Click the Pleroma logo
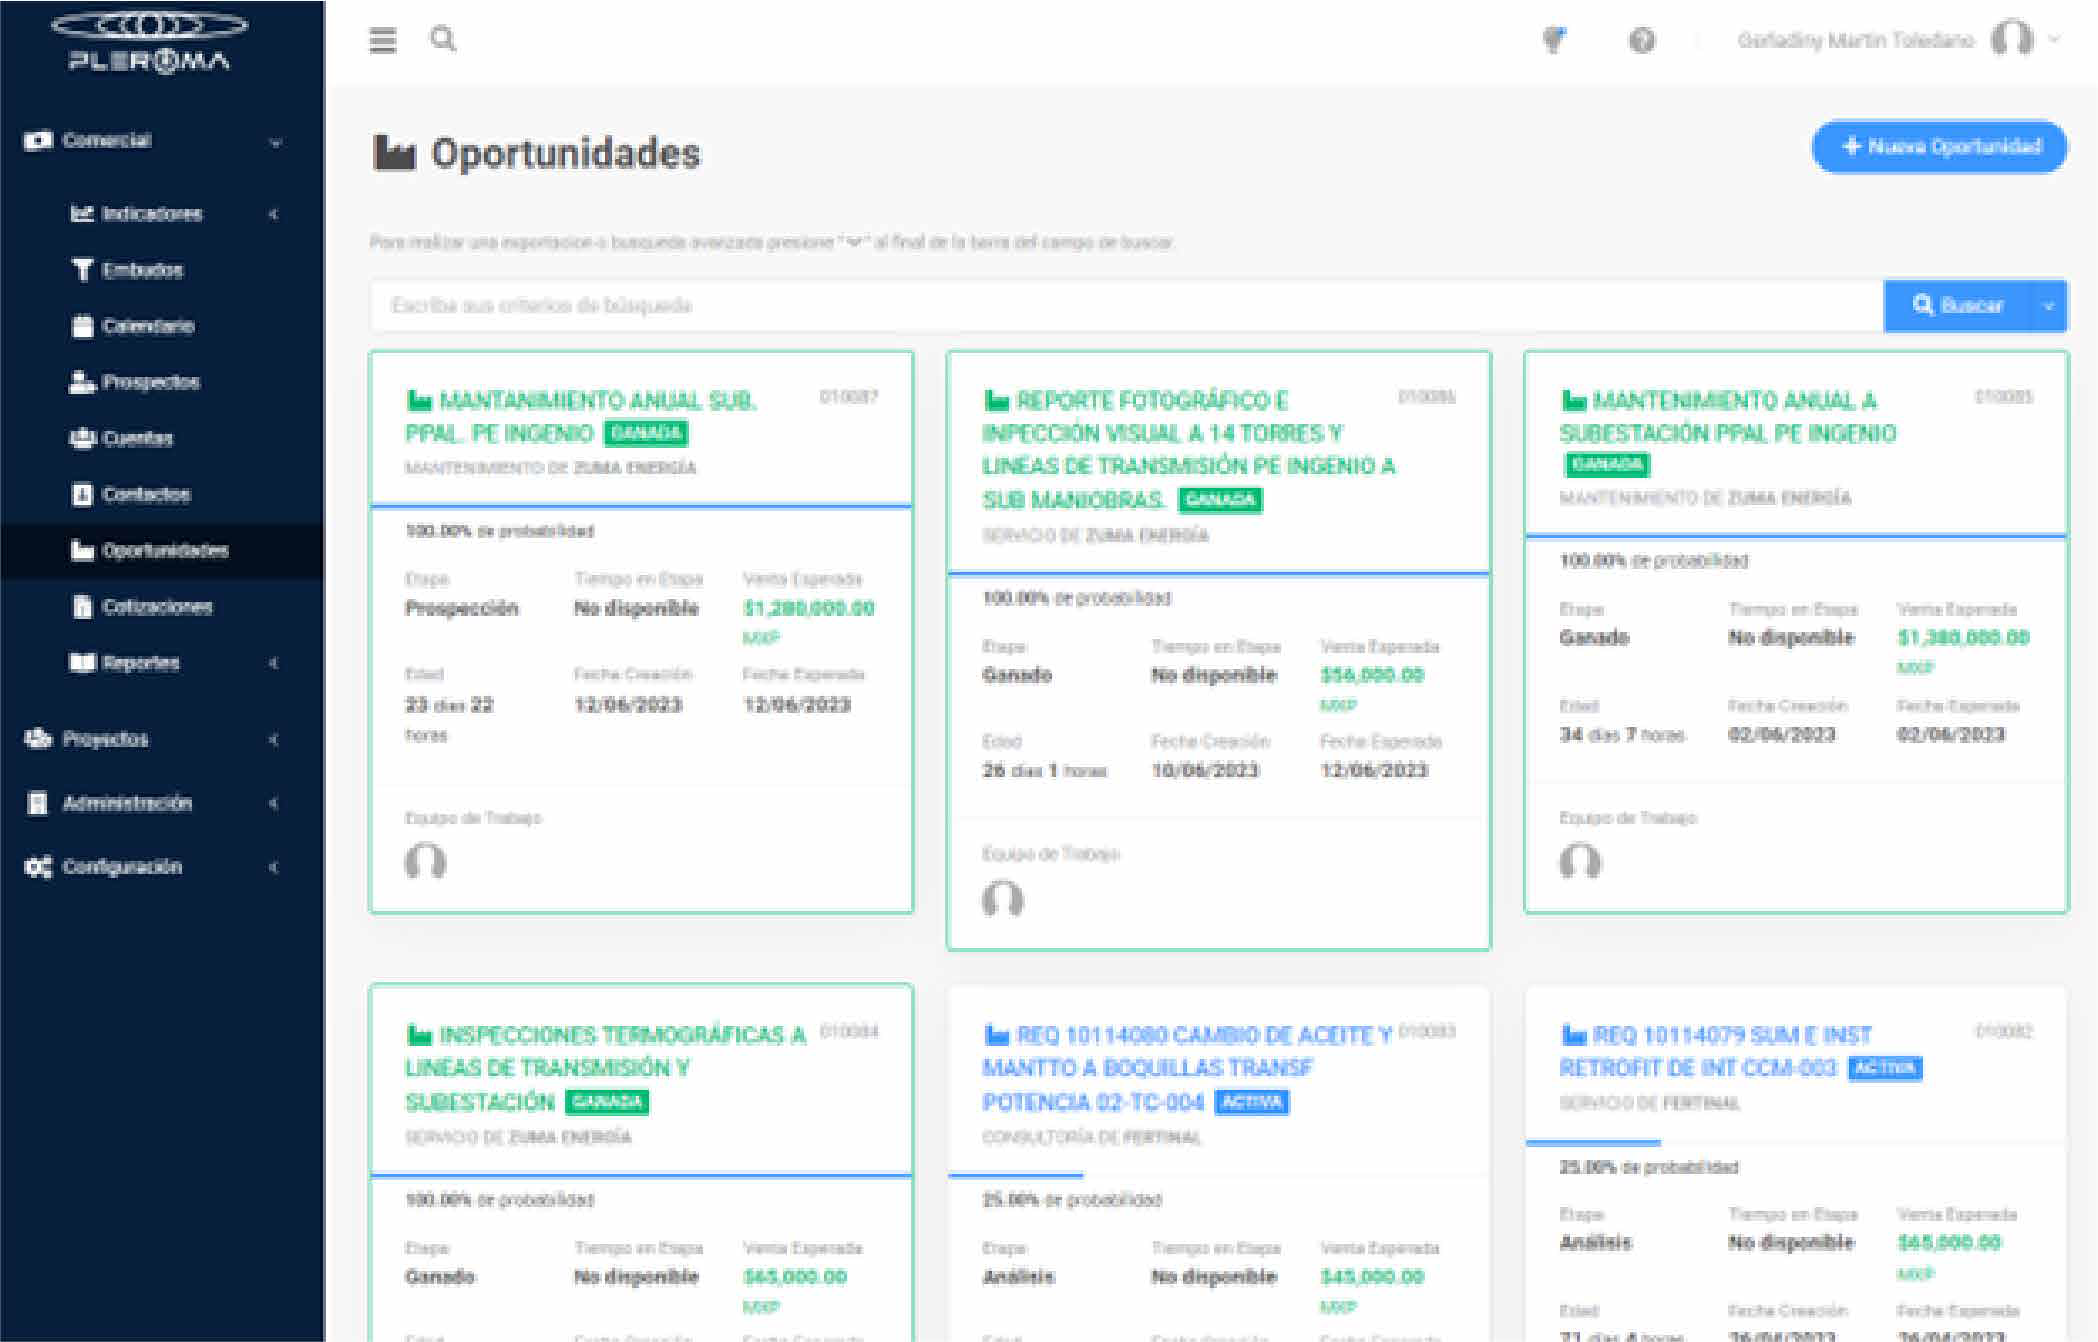Image resolution: width=2098 pixels, height=1342 pixels. (149, 42)
